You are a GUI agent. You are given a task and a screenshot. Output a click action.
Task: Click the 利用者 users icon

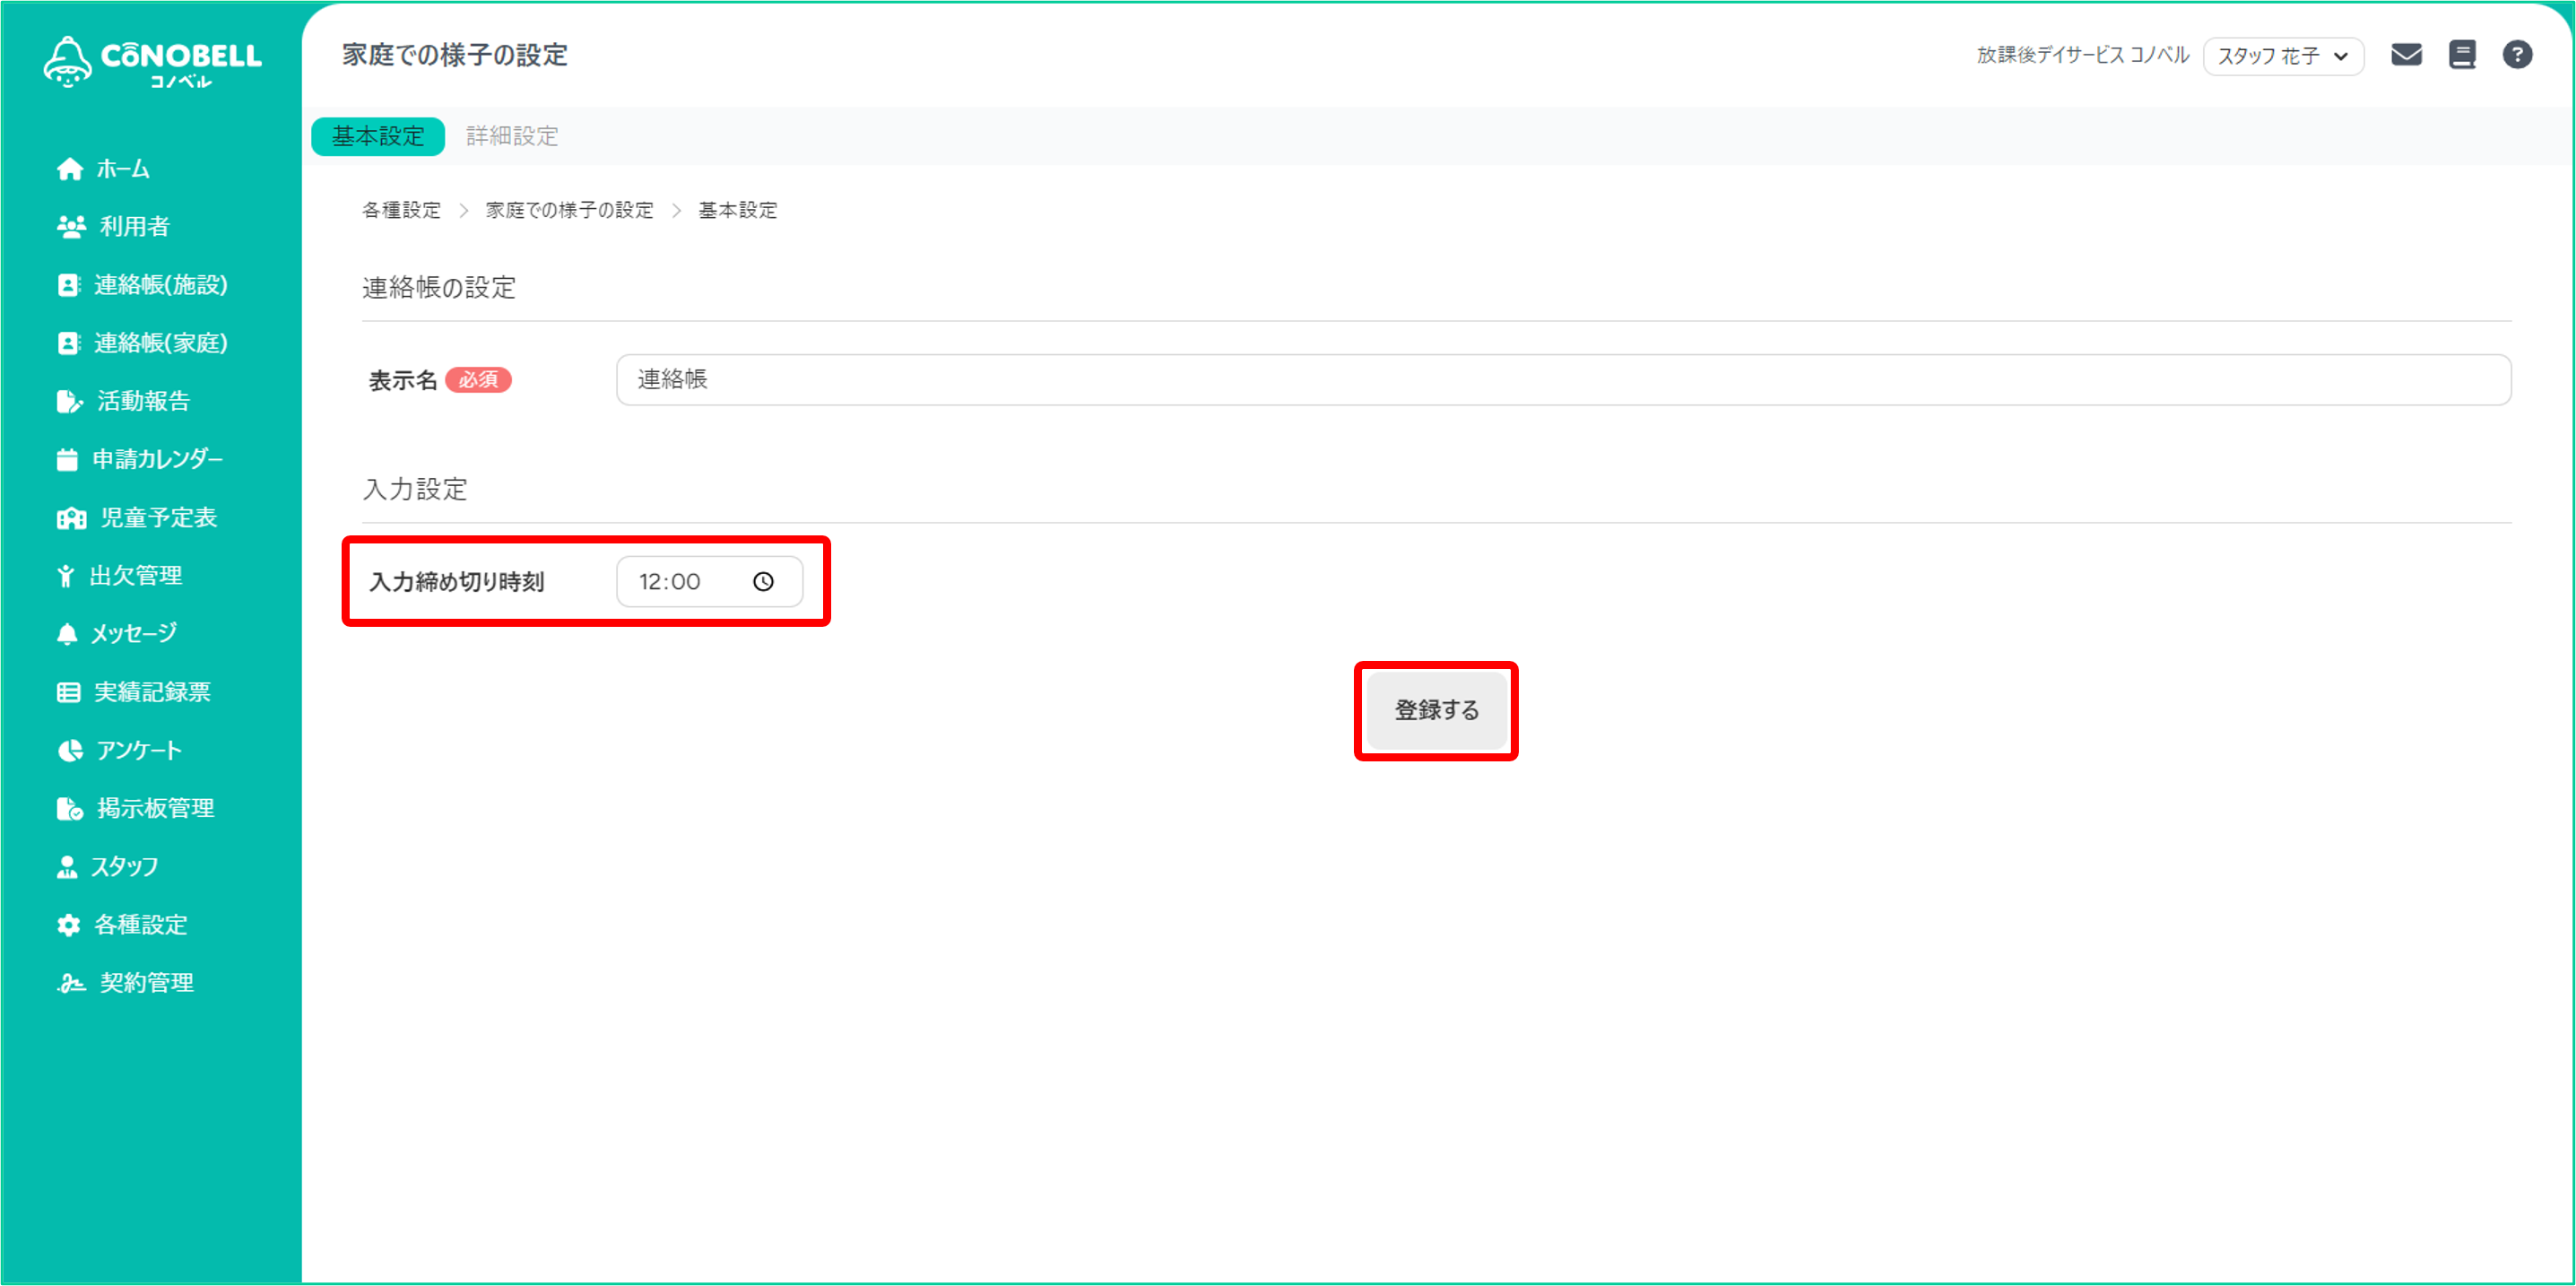click(71, 227)
